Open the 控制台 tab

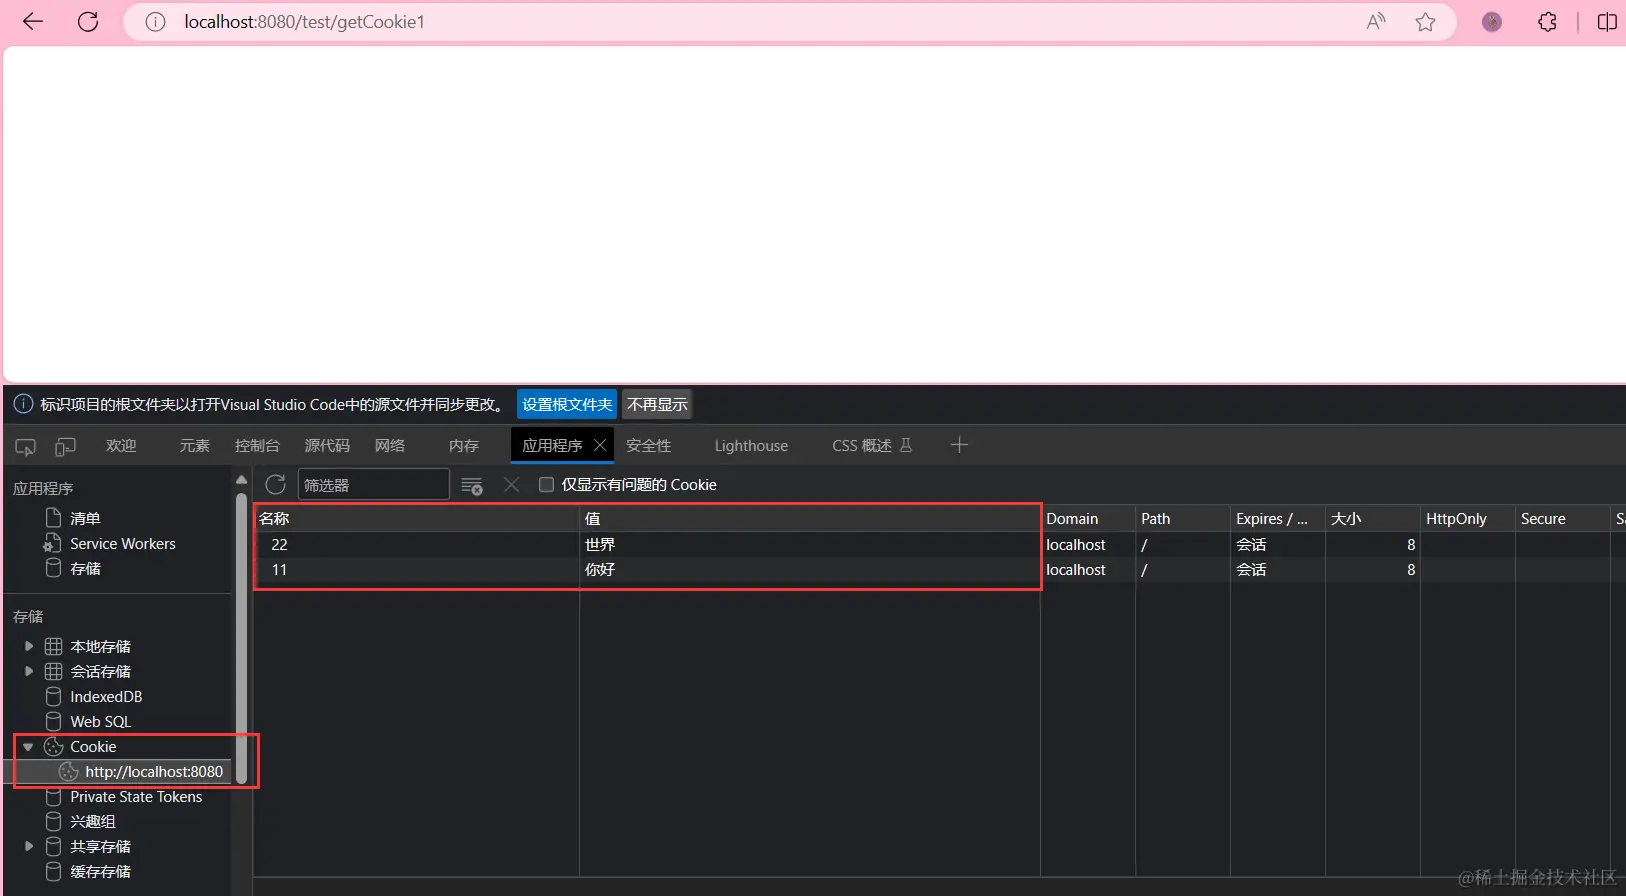[x=257, y=446]
